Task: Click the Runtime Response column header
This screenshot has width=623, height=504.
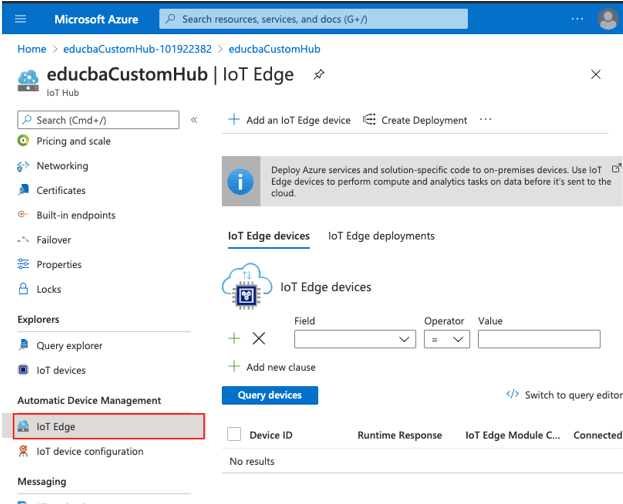Action: 400,435
